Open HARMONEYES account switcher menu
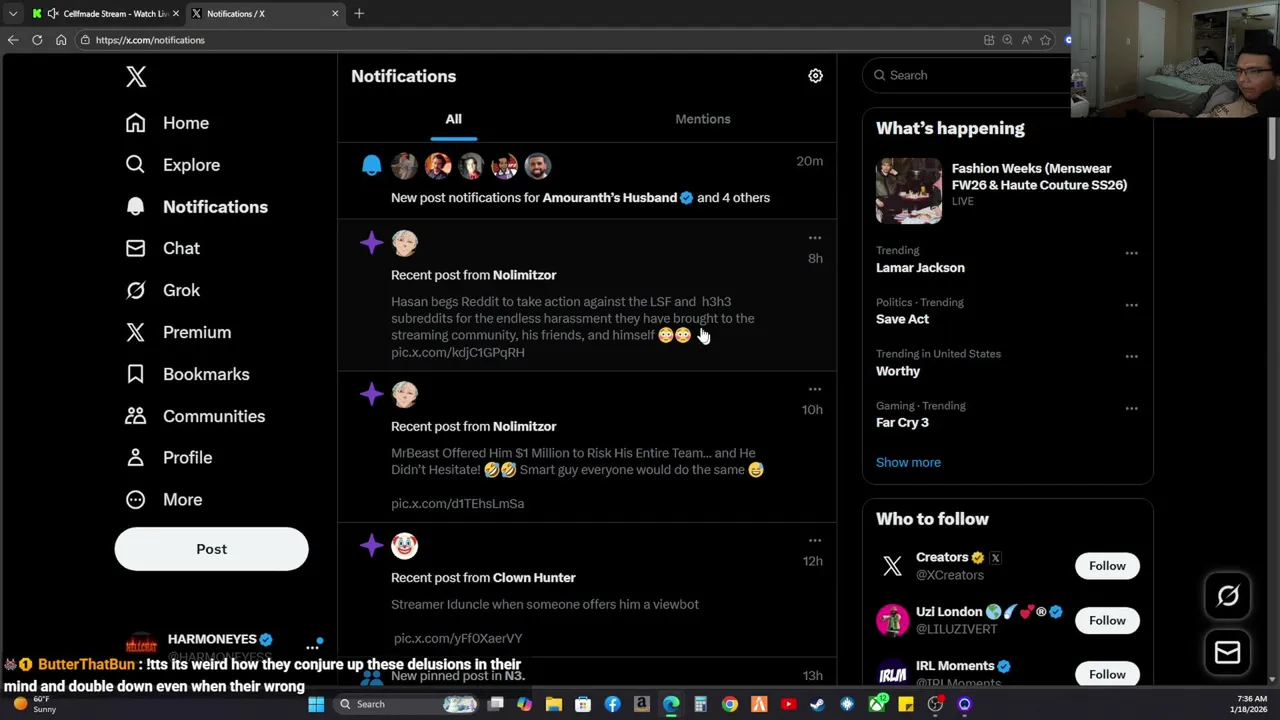 click(x=312, y=647)
